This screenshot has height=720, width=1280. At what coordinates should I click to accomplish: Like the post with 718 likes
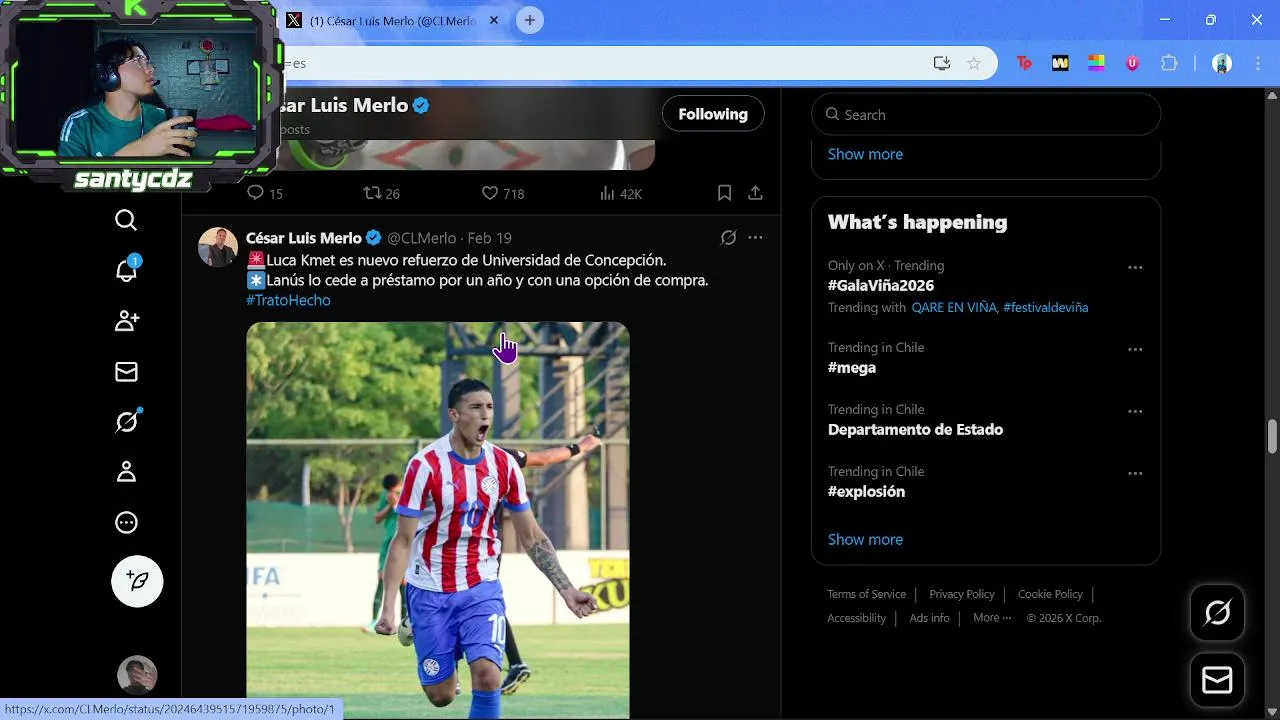click(503, 193)
